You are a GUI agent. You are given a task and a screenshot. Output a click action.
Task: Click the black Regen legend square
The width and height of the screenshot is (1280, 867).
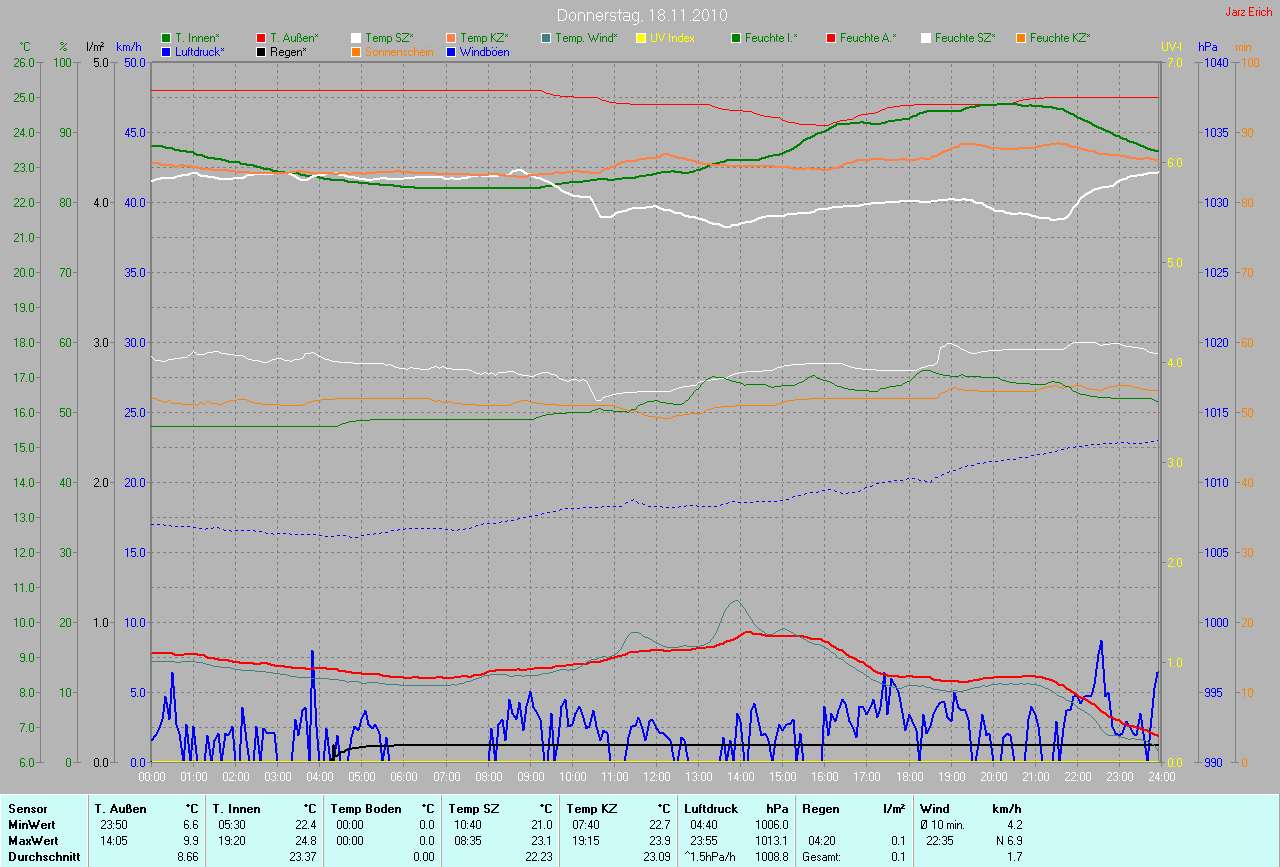261,51
